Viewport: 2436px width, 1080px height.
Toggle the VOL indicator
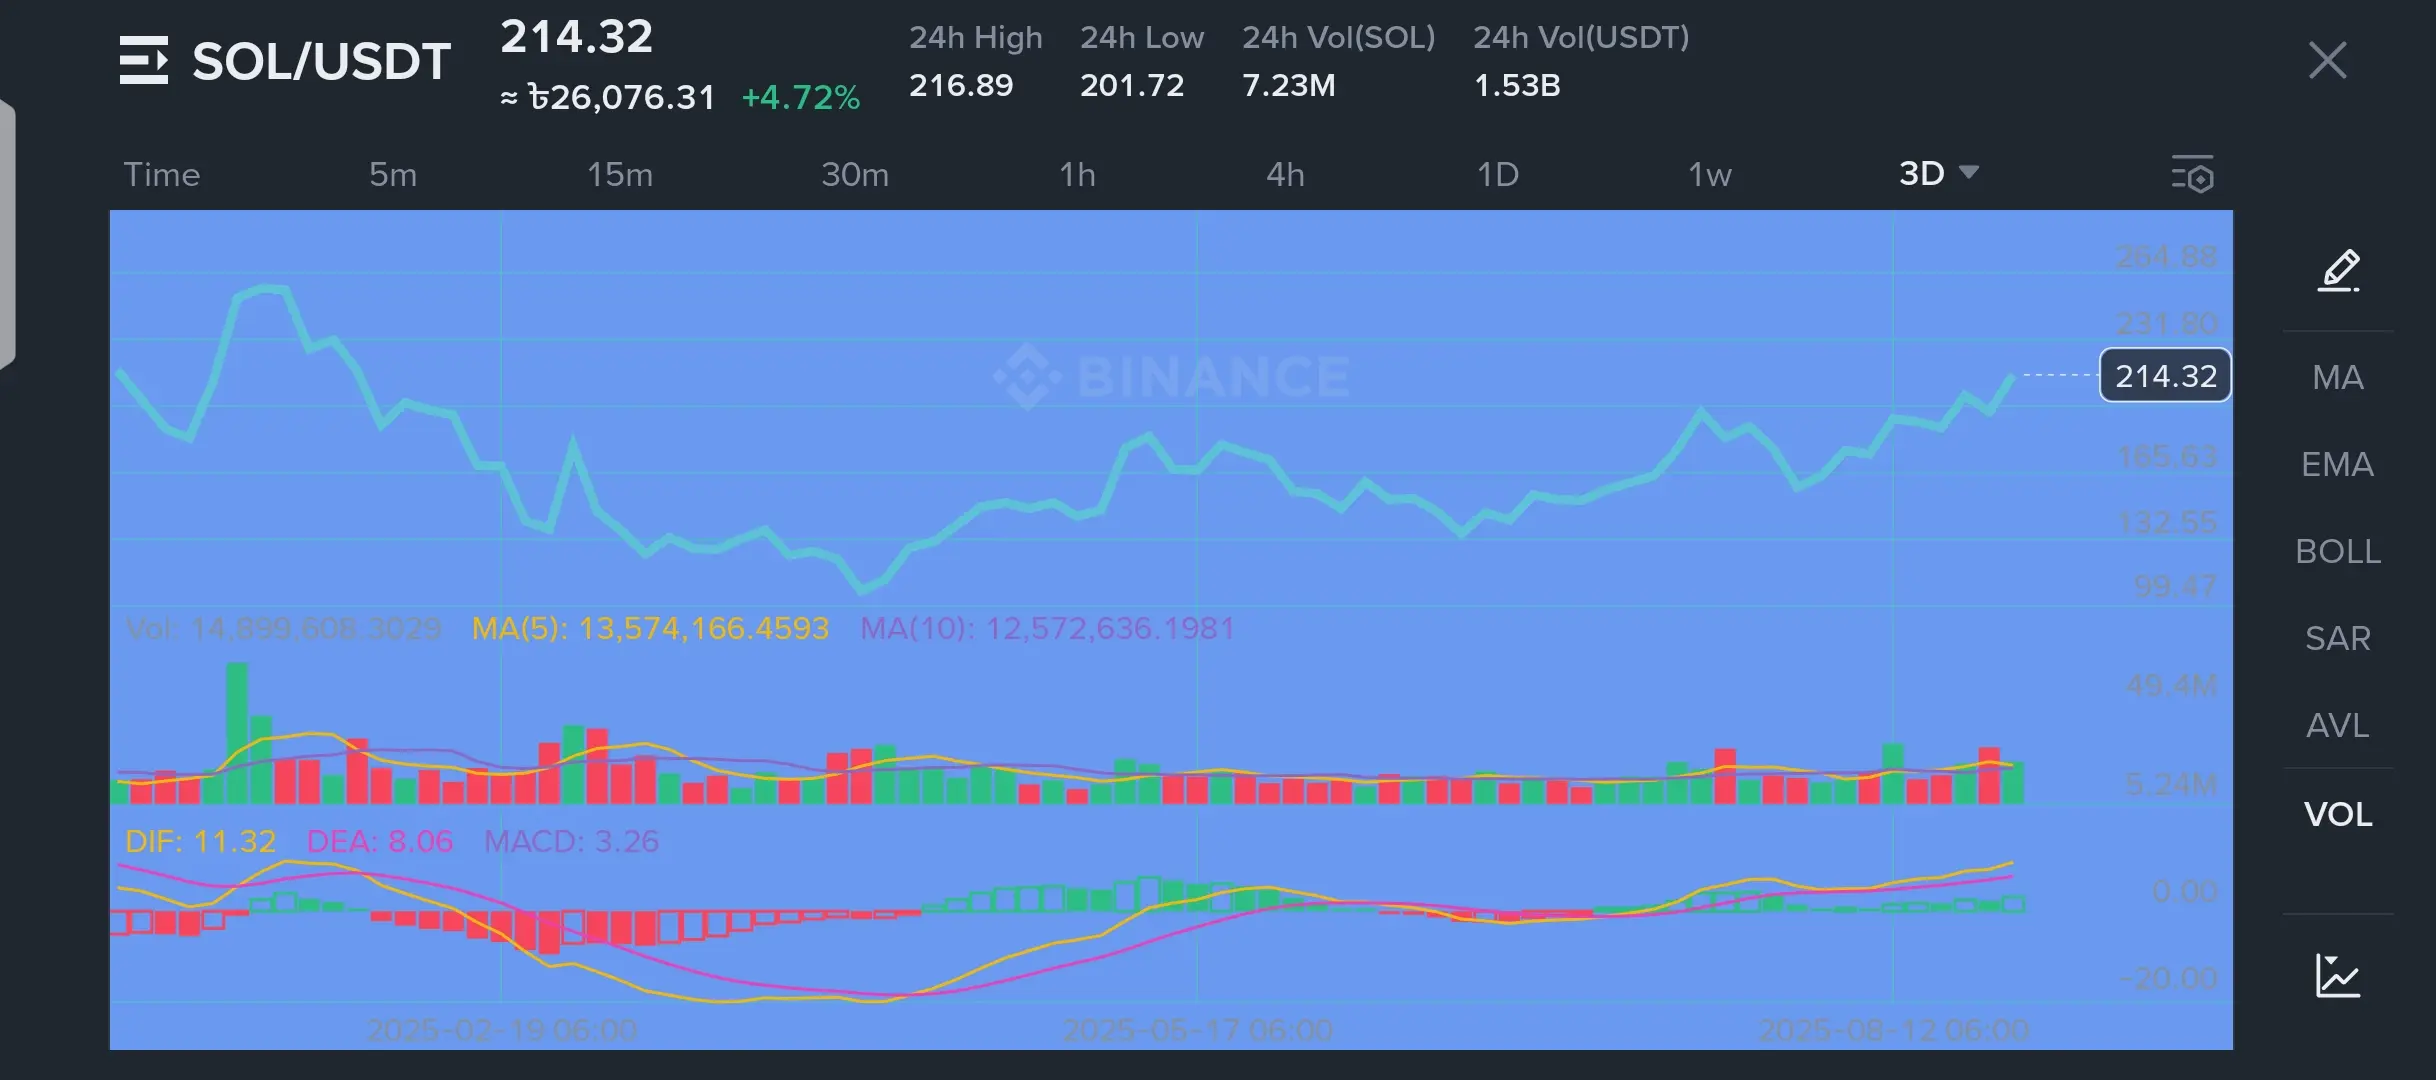pyautogui.click(x=2338, y=814)
